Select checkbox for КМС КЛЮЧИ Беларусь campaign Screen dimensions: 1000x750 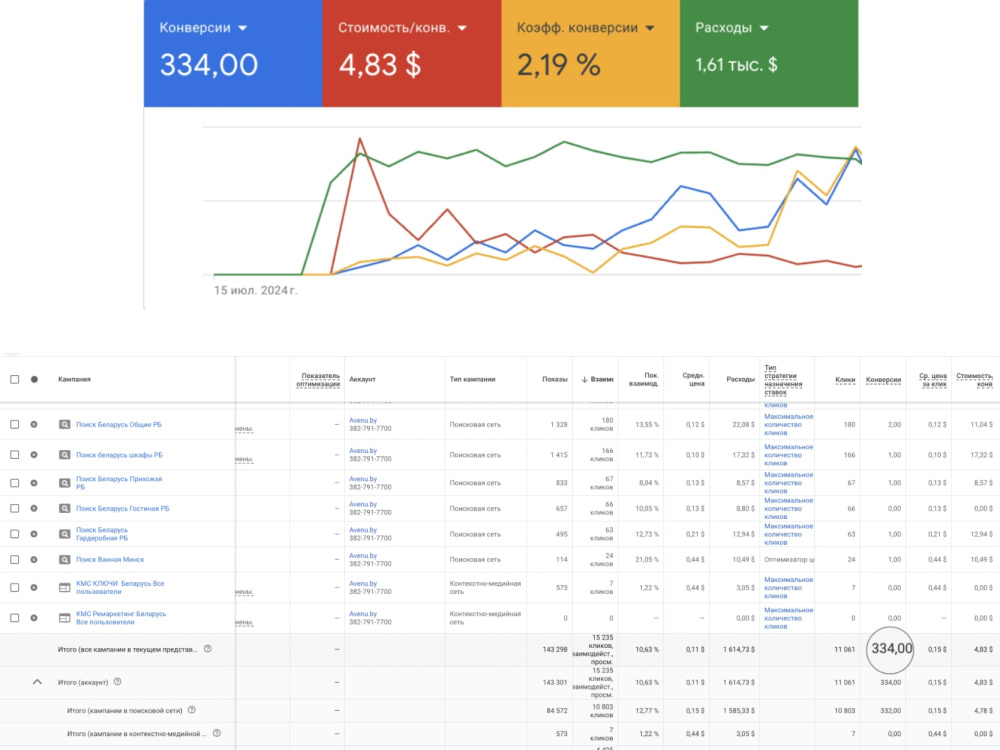[15, 587]
